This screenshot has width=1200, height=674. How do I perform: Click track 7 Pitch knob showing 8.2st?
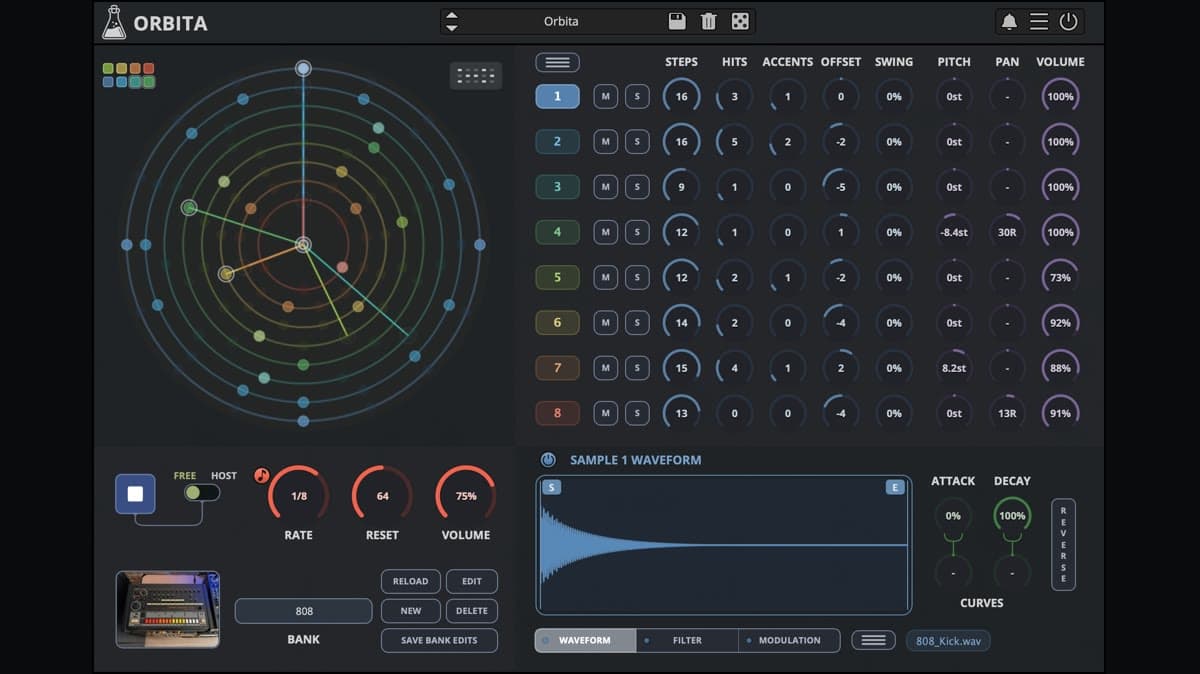(954, 368)
